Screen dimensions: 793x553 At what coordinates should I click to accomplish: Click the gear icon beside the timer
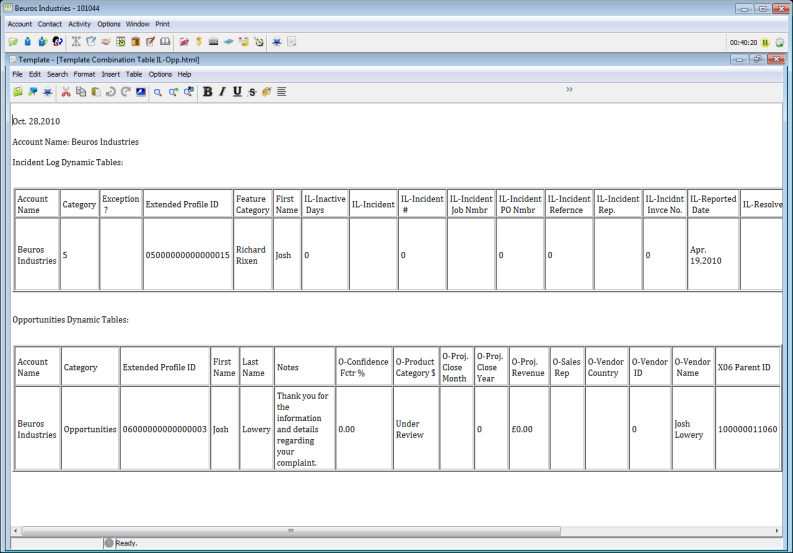(x=780, y=43)
